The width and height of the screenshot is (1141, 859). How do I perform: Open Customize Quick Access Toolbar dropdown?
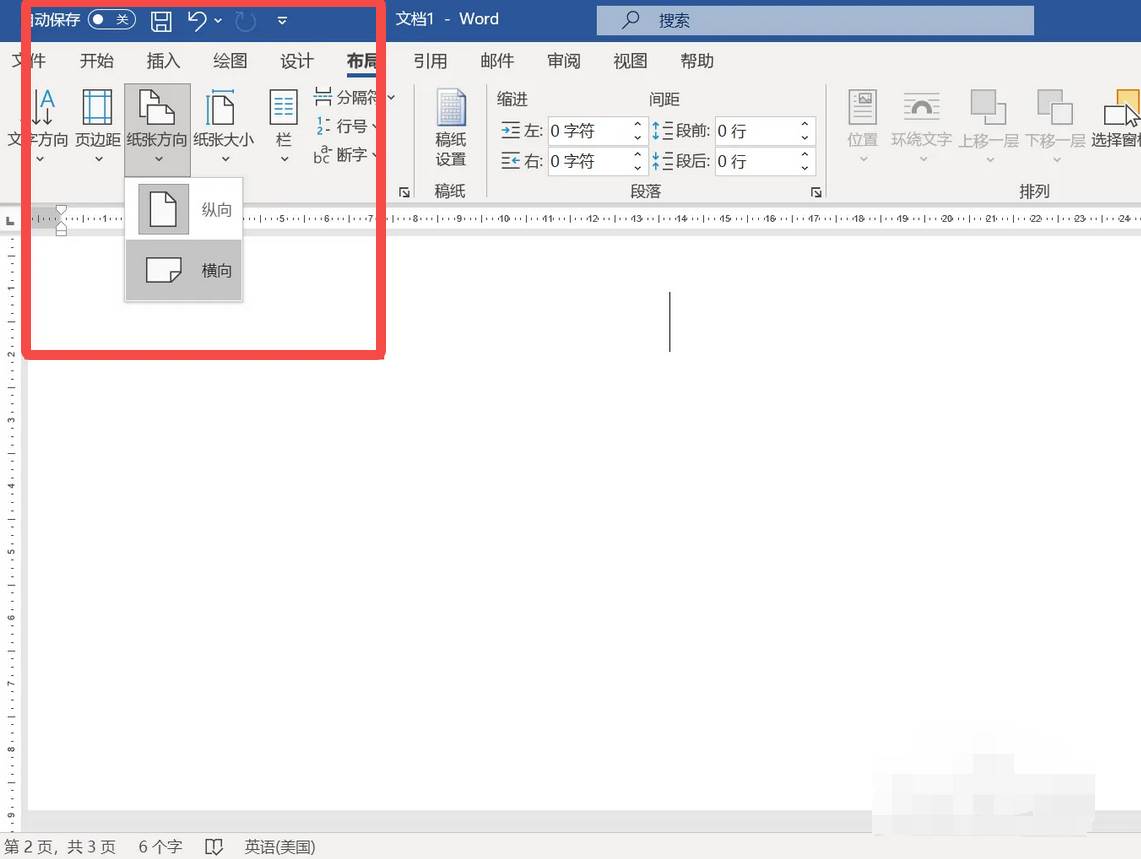click(x=282, y=21)
